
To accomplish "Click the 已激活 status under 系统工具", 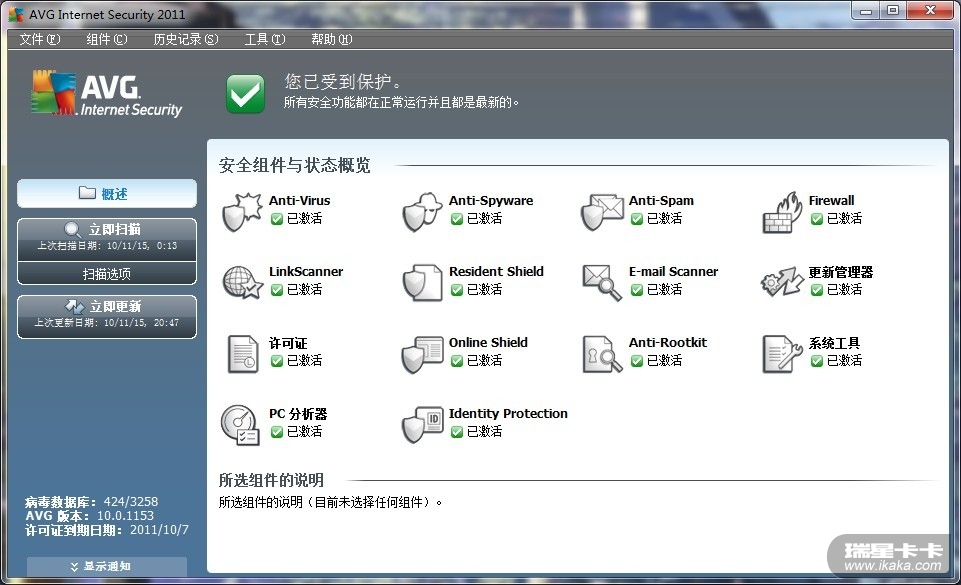I will pos(844,361).
